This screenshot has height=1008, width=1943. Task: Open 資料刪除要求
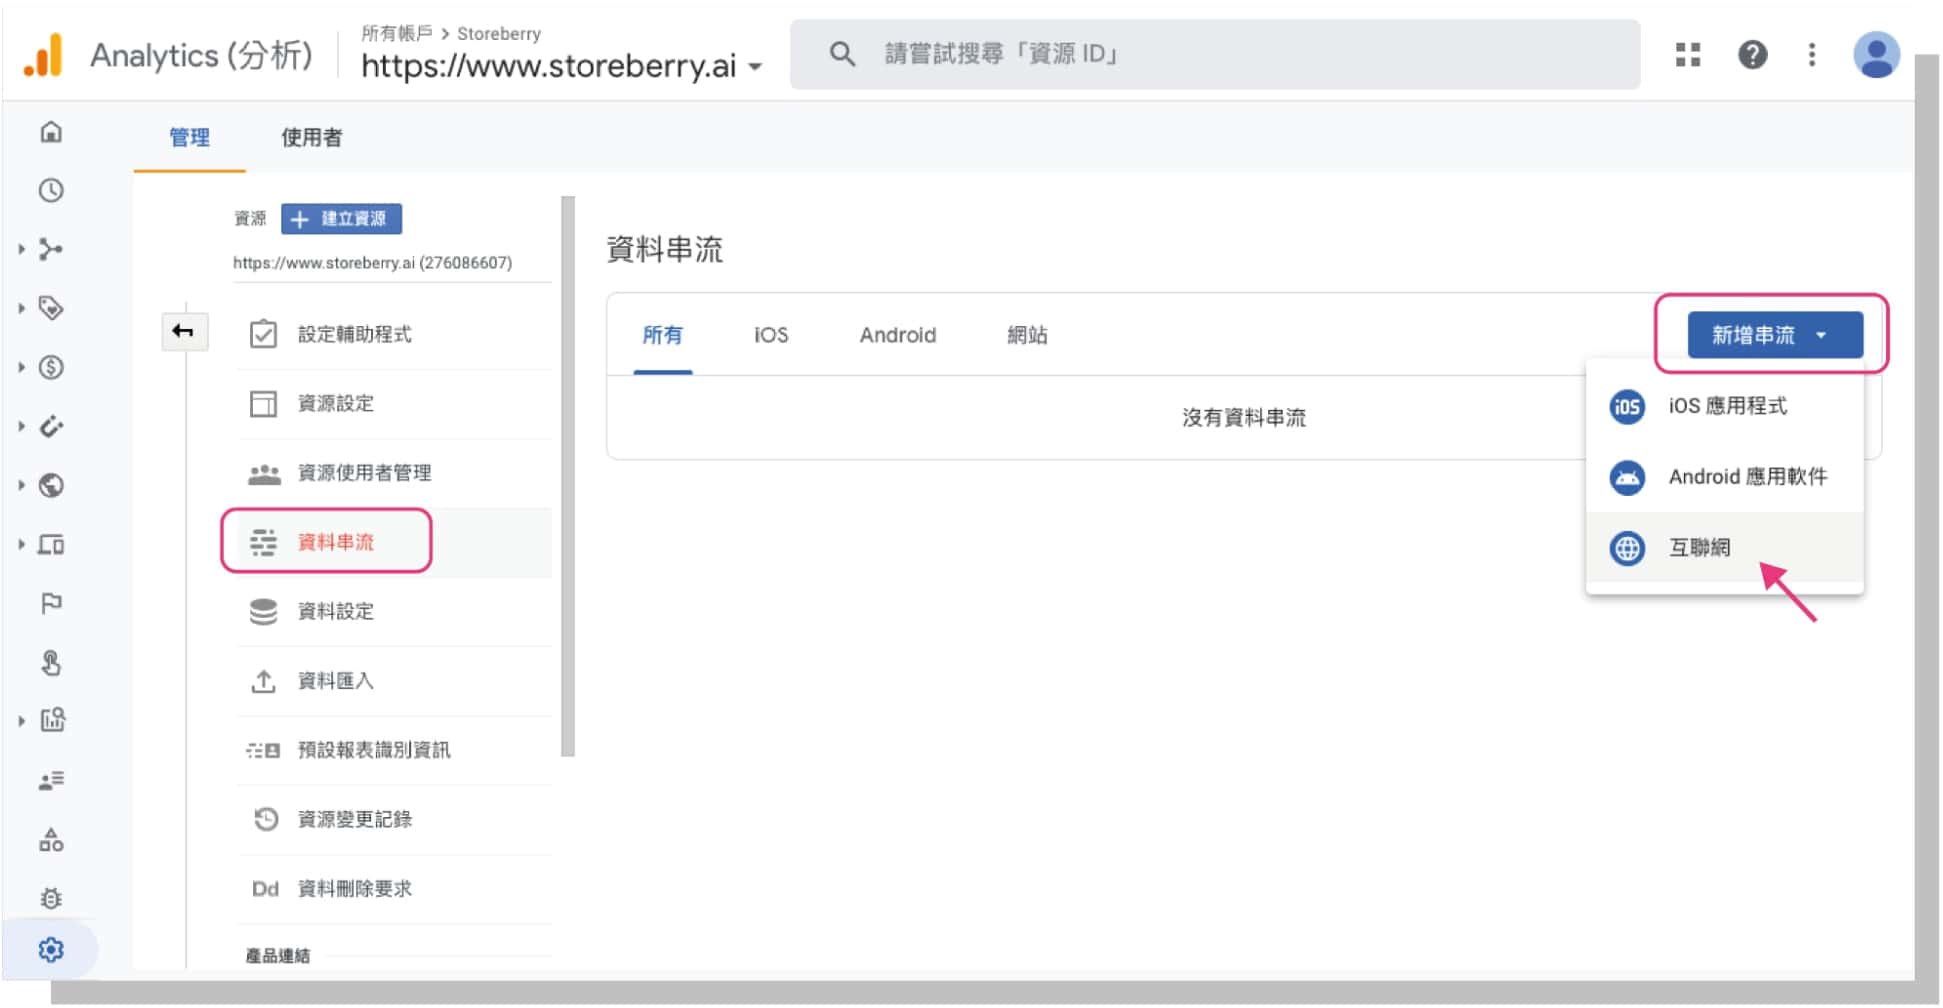pos(394,889)
